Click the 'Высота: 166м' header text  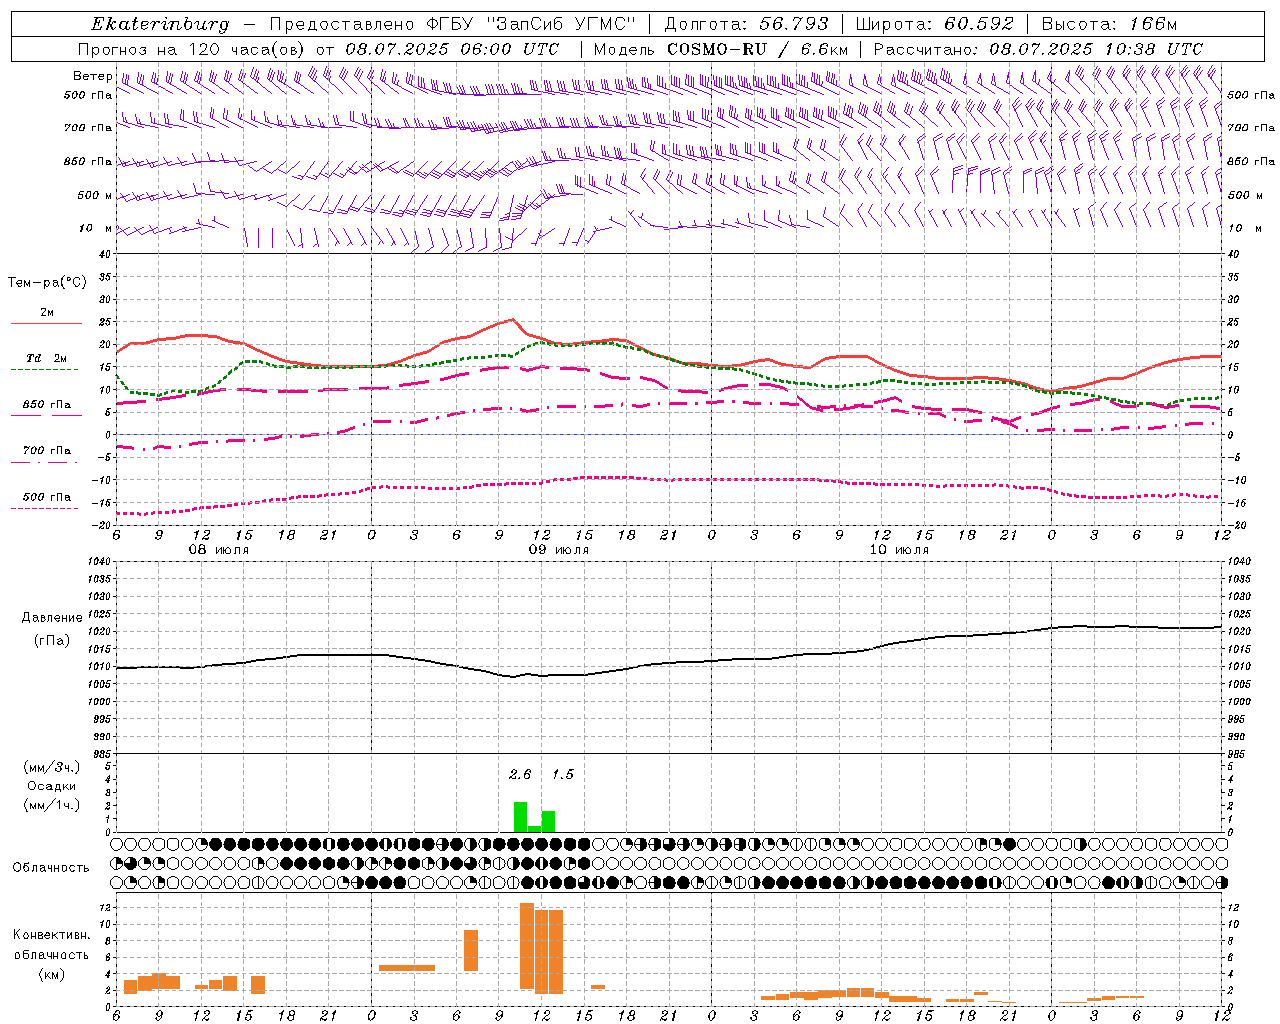1109,24
